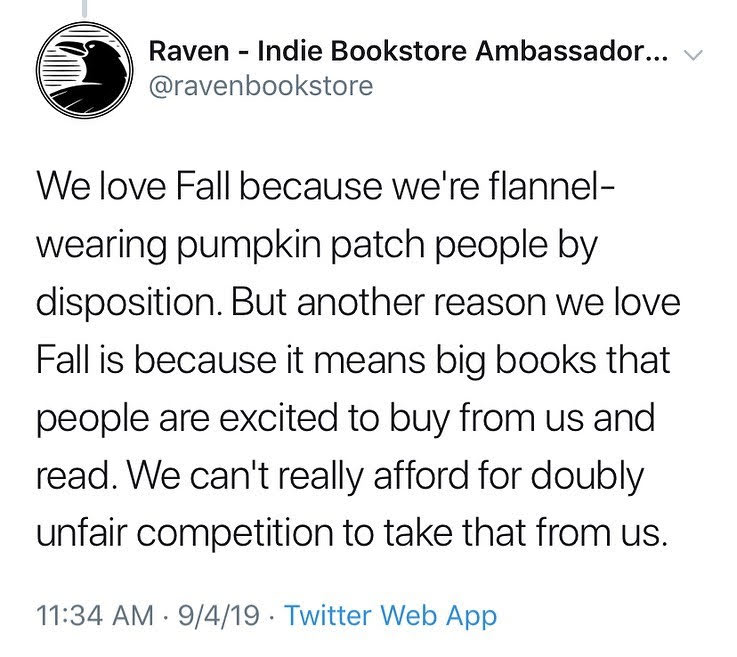Screen dimensions: 737x657
Task: Open the Raven - Indie Bookstore Ambassador display name
Action: click(x=408, y=51)
